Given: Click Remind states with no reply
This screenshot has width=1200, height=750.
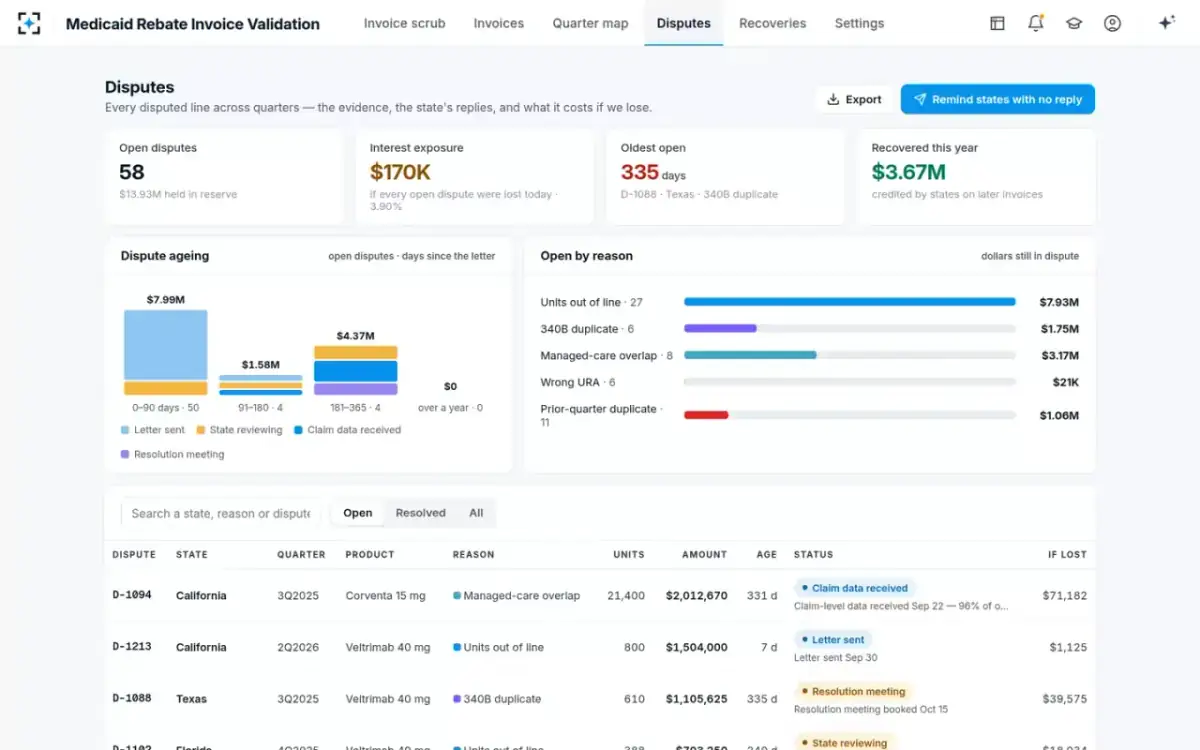Looking at the screenshot, I should (997, 99).
